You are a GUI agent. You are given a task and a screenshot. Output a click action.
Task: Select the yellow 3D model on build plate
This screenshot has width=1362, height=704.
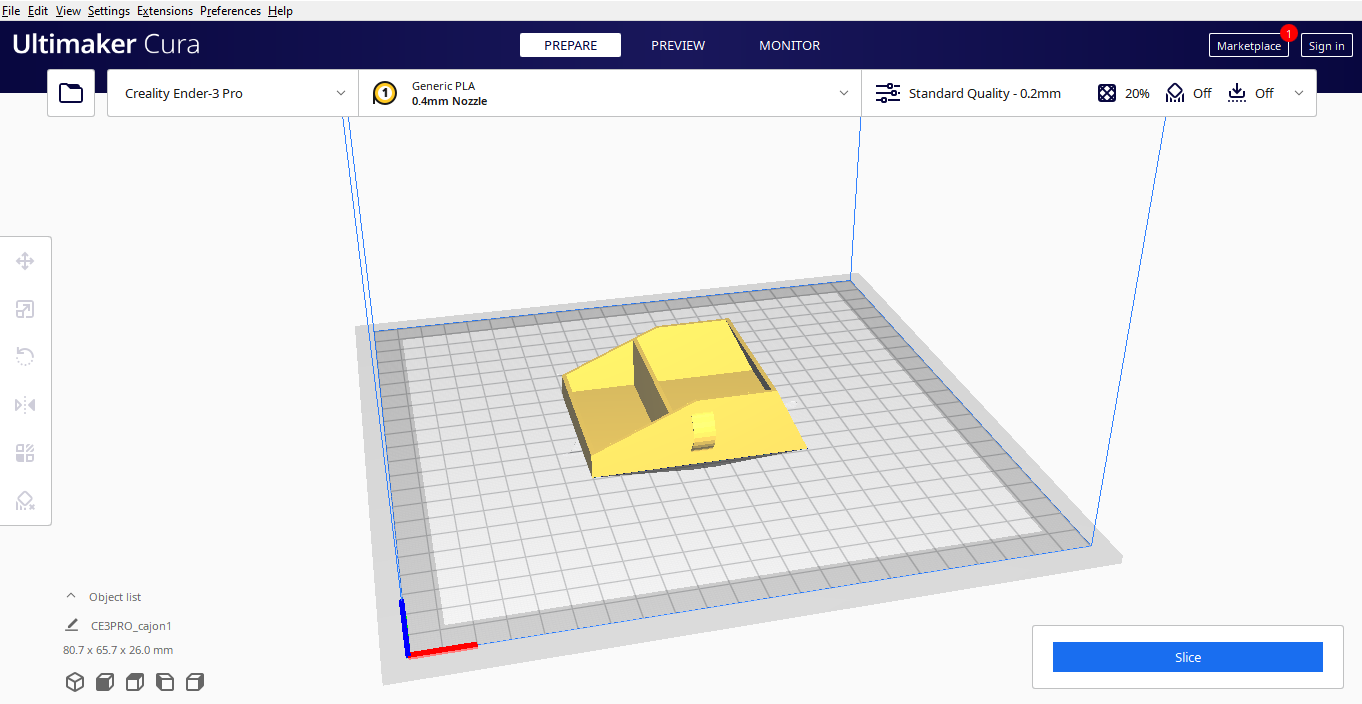tap(686, 400)
